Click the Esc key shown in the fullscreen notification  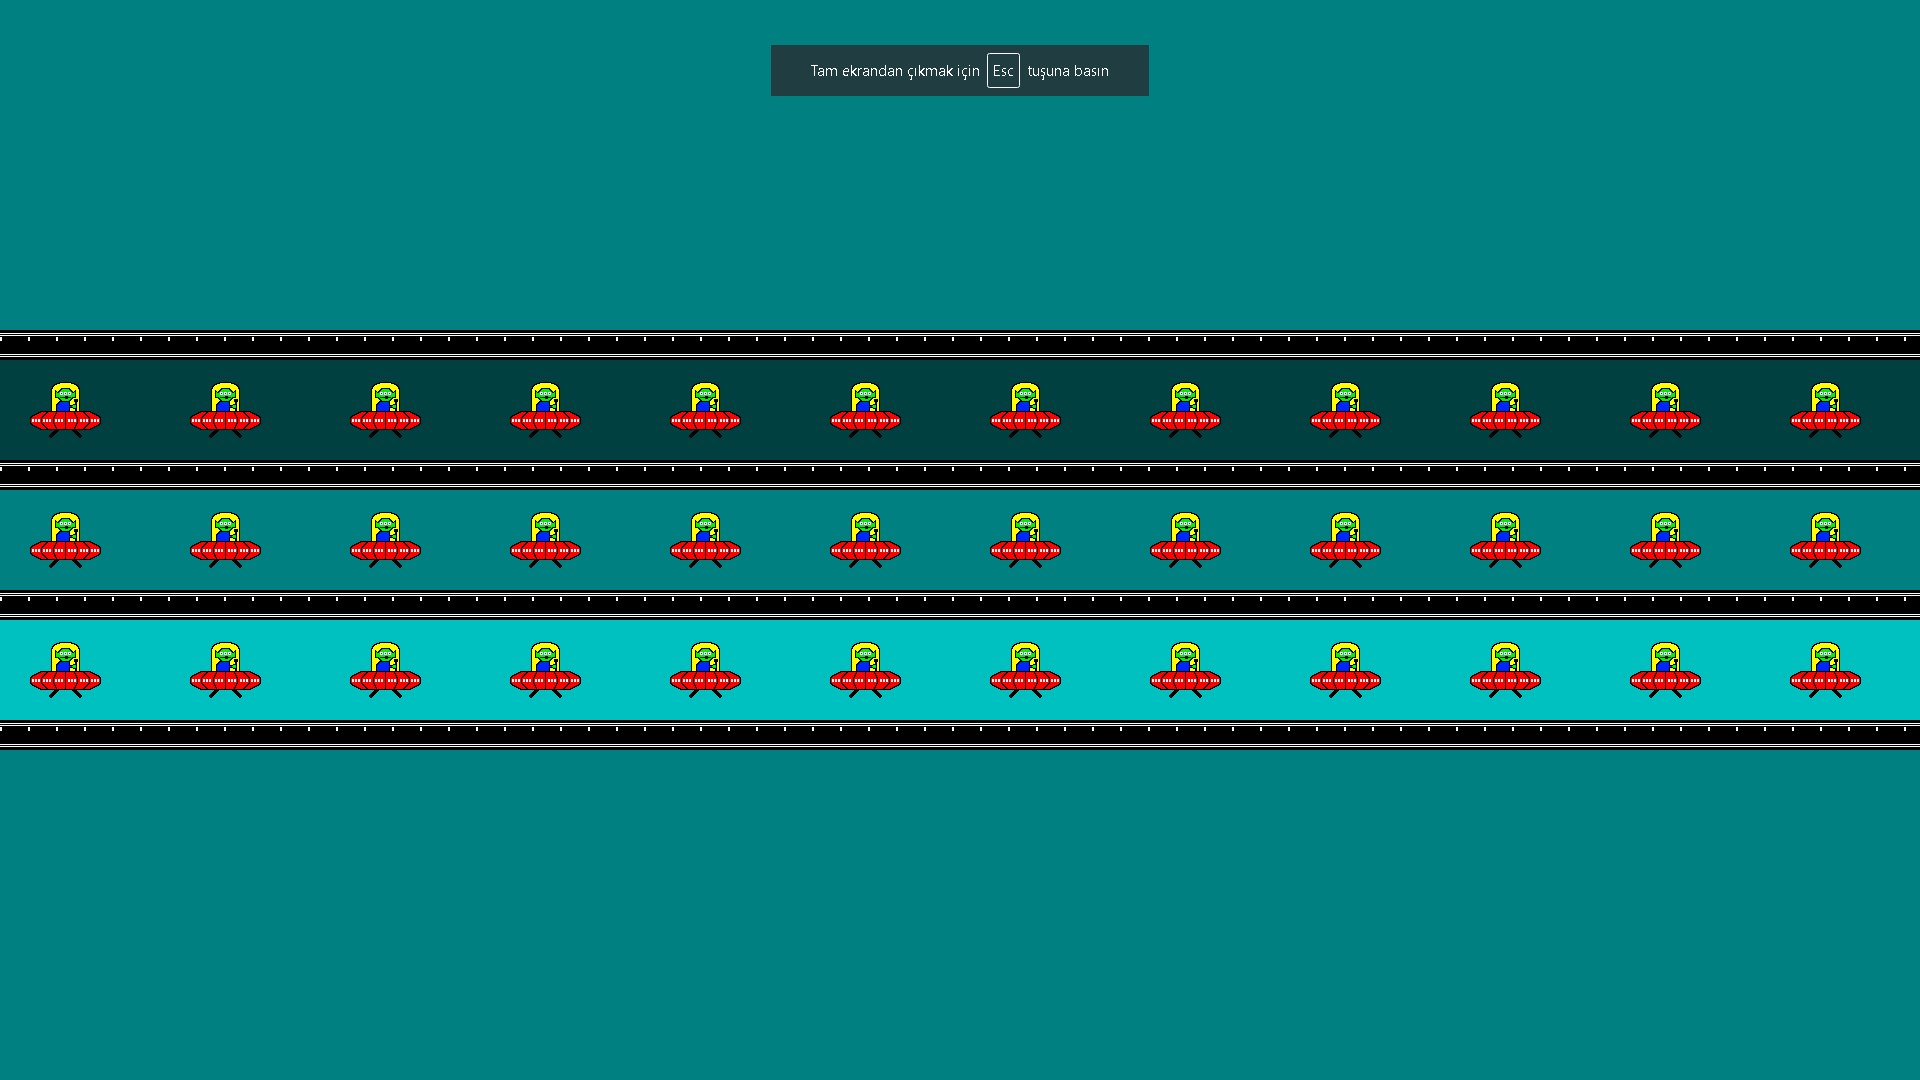(x=1003, y=71)
